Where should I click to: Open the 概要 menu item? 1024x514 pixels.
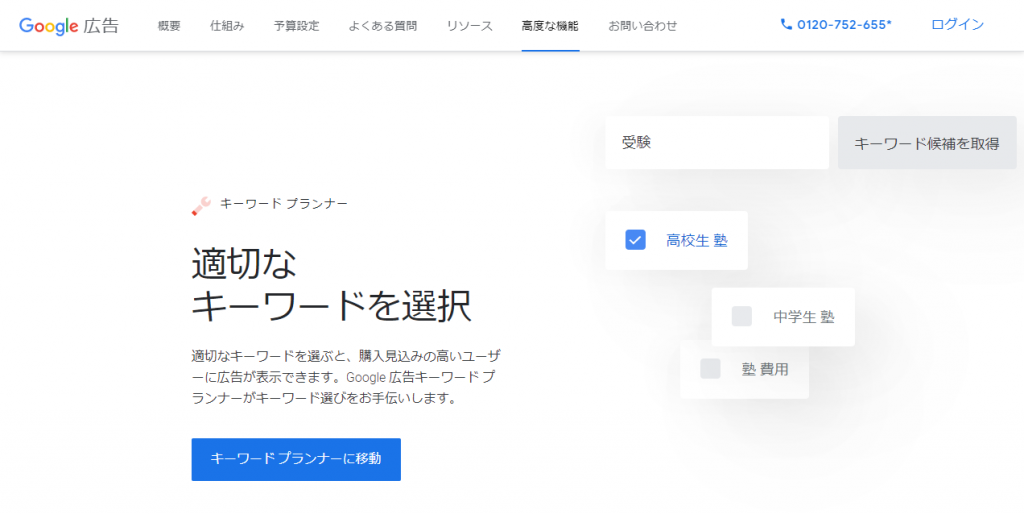[x=169, y=26]
